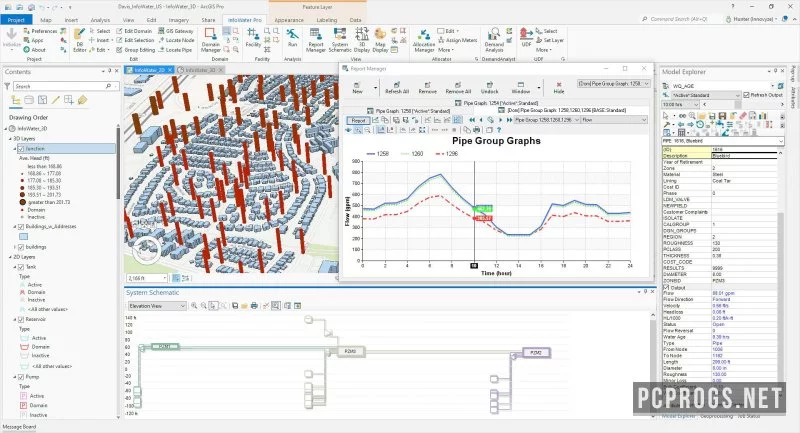Click zoom-in icon in System Schematic
800x433 pixels.
194,305
